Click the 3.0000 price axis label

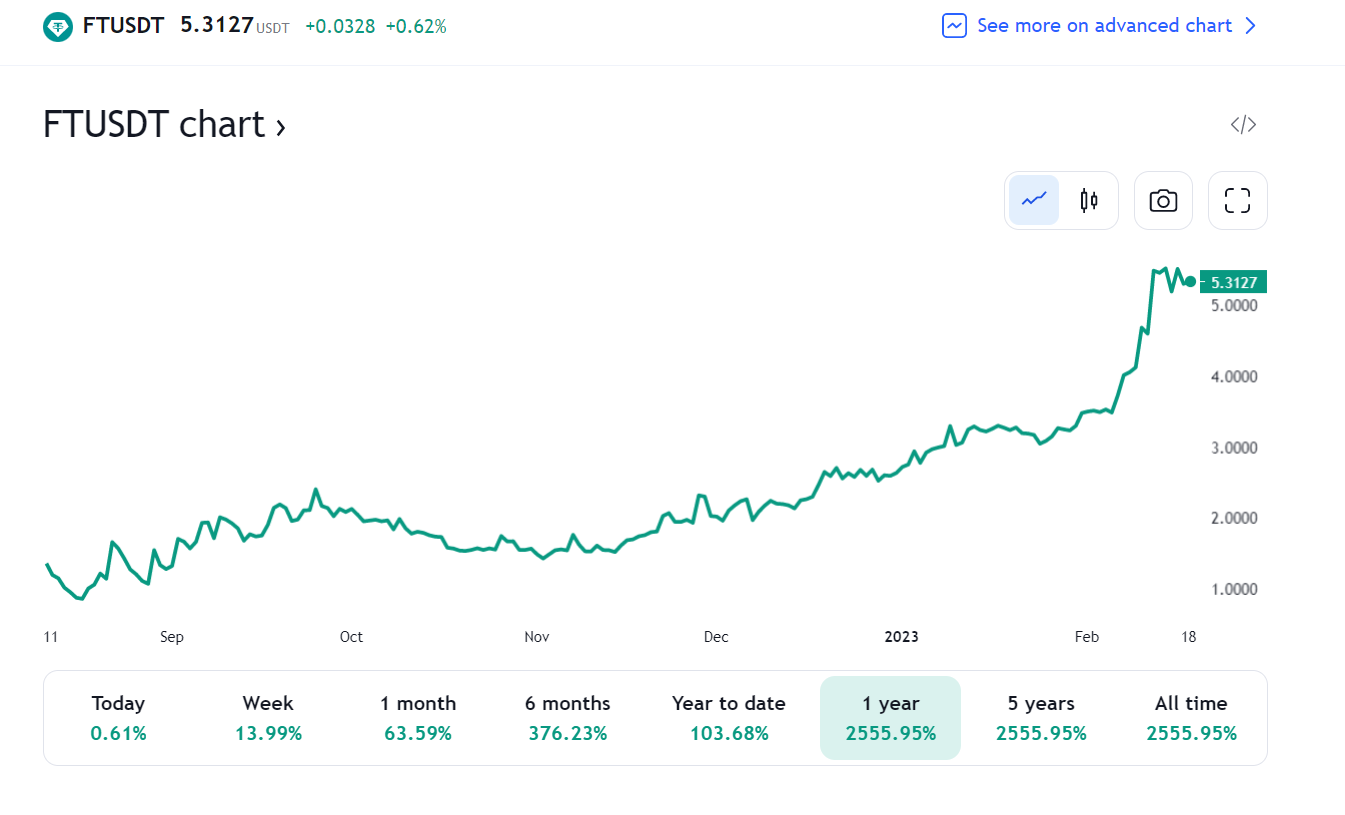[x=1234, y=448]
